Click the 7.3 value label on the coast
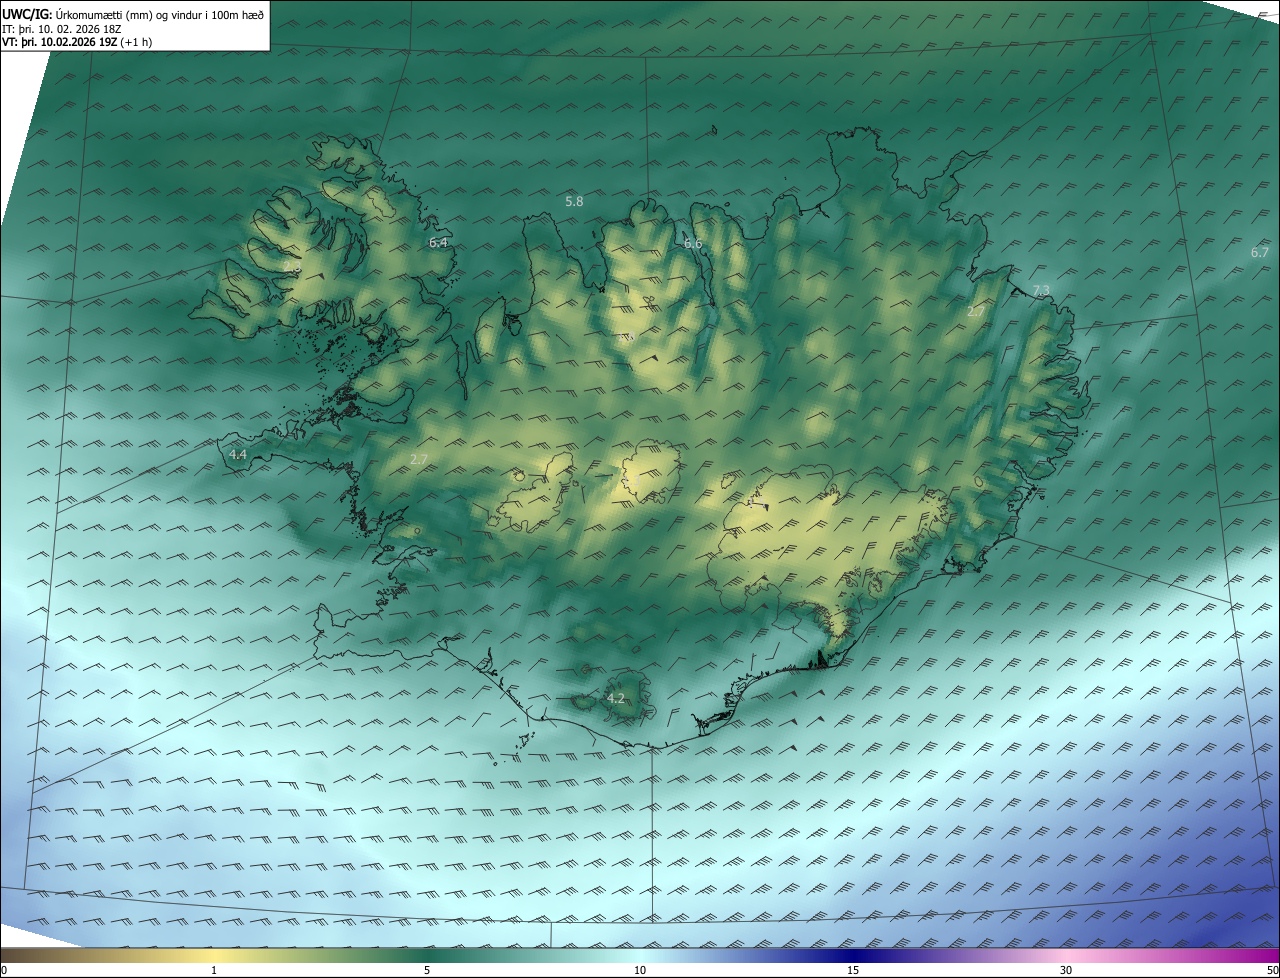The width and height of the screenshot is (1280, 978). click(1041, 290)
